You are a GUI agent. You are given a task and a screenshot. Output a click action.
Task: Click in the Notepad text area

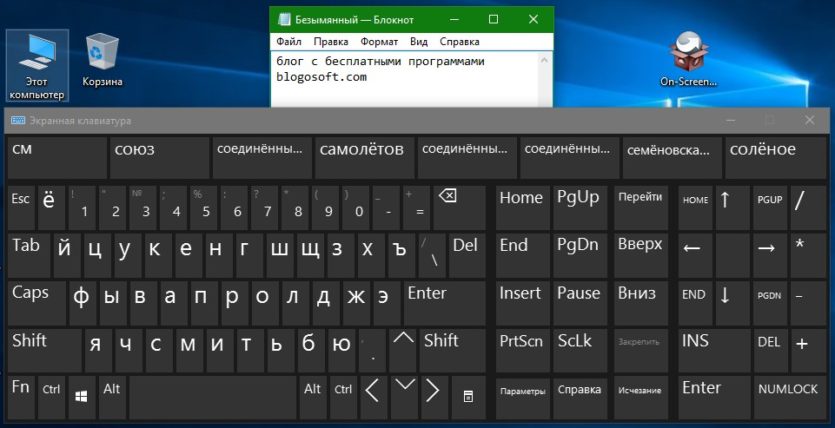pyautogui.click(x=405, y=79)
